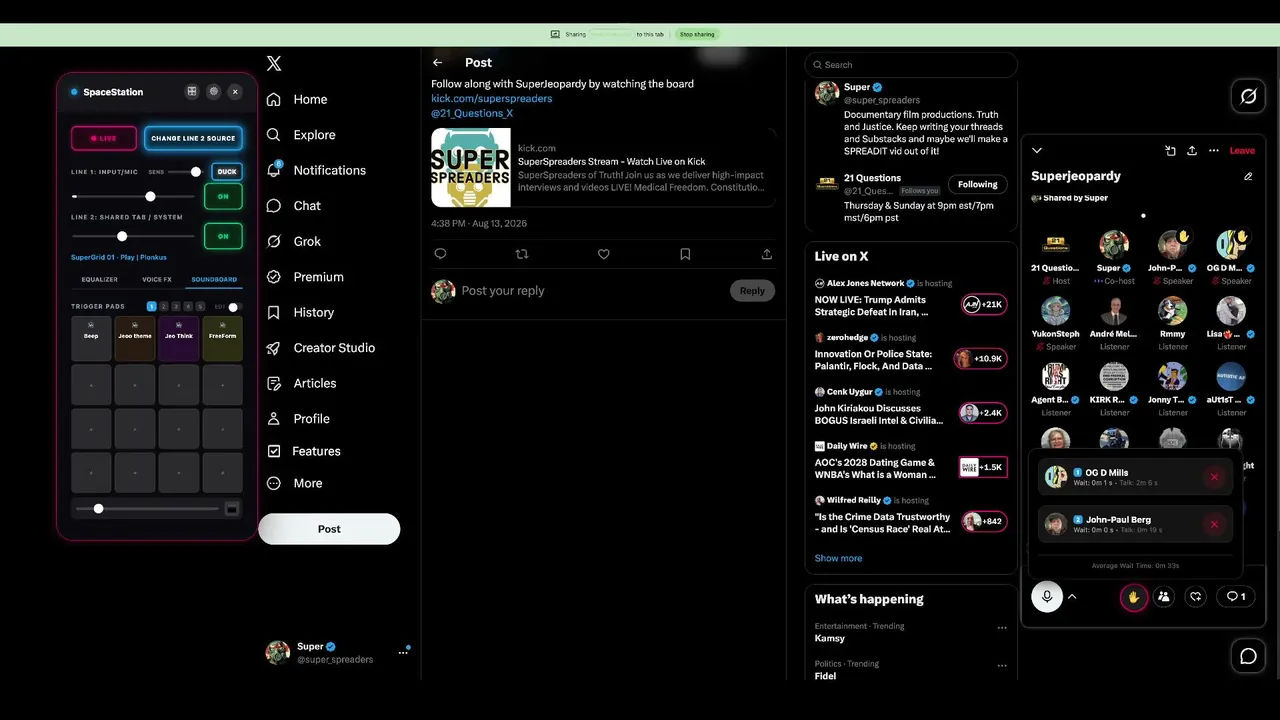
Task: Toggle the SpaceStation LIVE button
Action: click(103, 138)
